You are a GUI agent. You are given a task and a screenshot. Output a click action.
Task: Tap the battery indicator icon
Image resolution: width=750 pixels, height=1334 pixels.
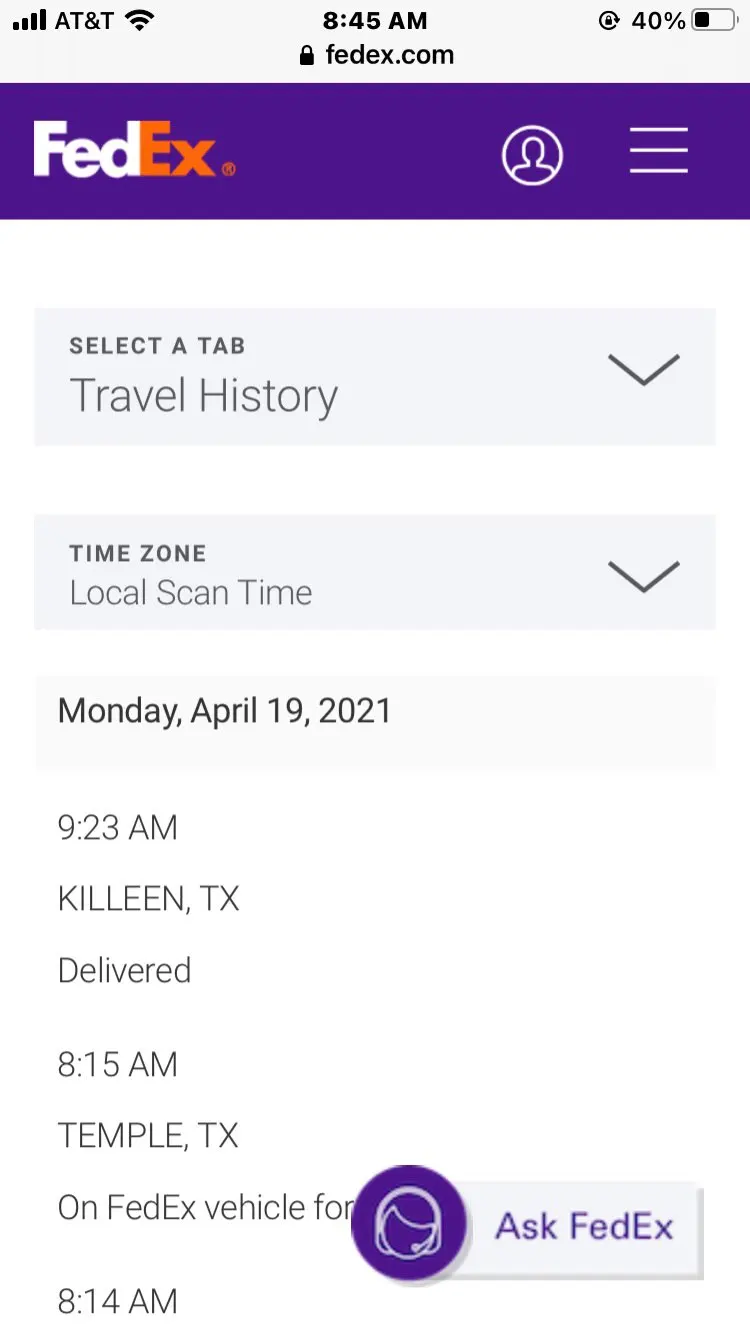pyautogui.click(x=714, y=20)
